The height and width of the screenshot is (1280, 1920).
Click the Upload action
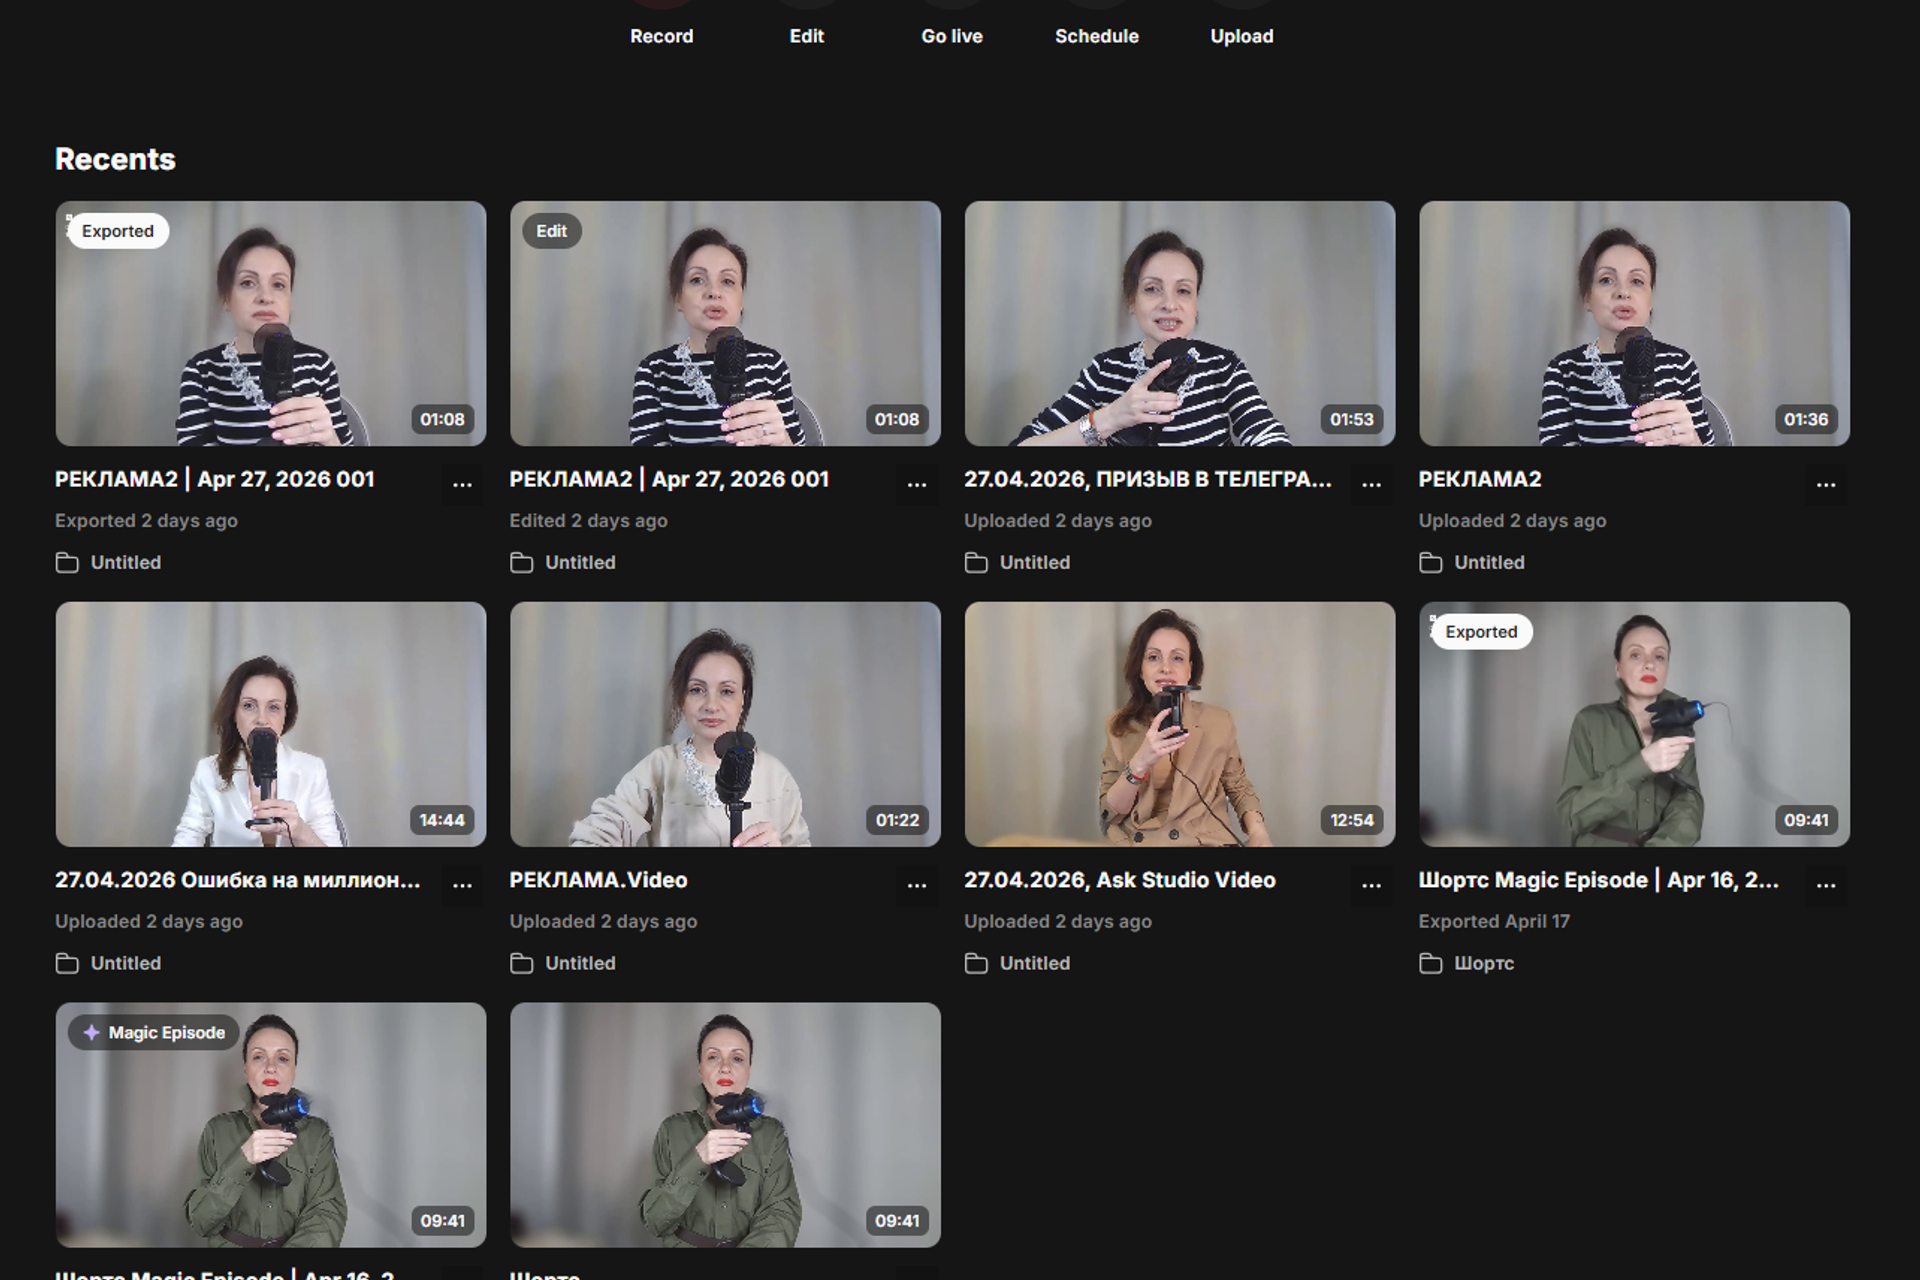pyautogui.click(x=1241, y=36)
